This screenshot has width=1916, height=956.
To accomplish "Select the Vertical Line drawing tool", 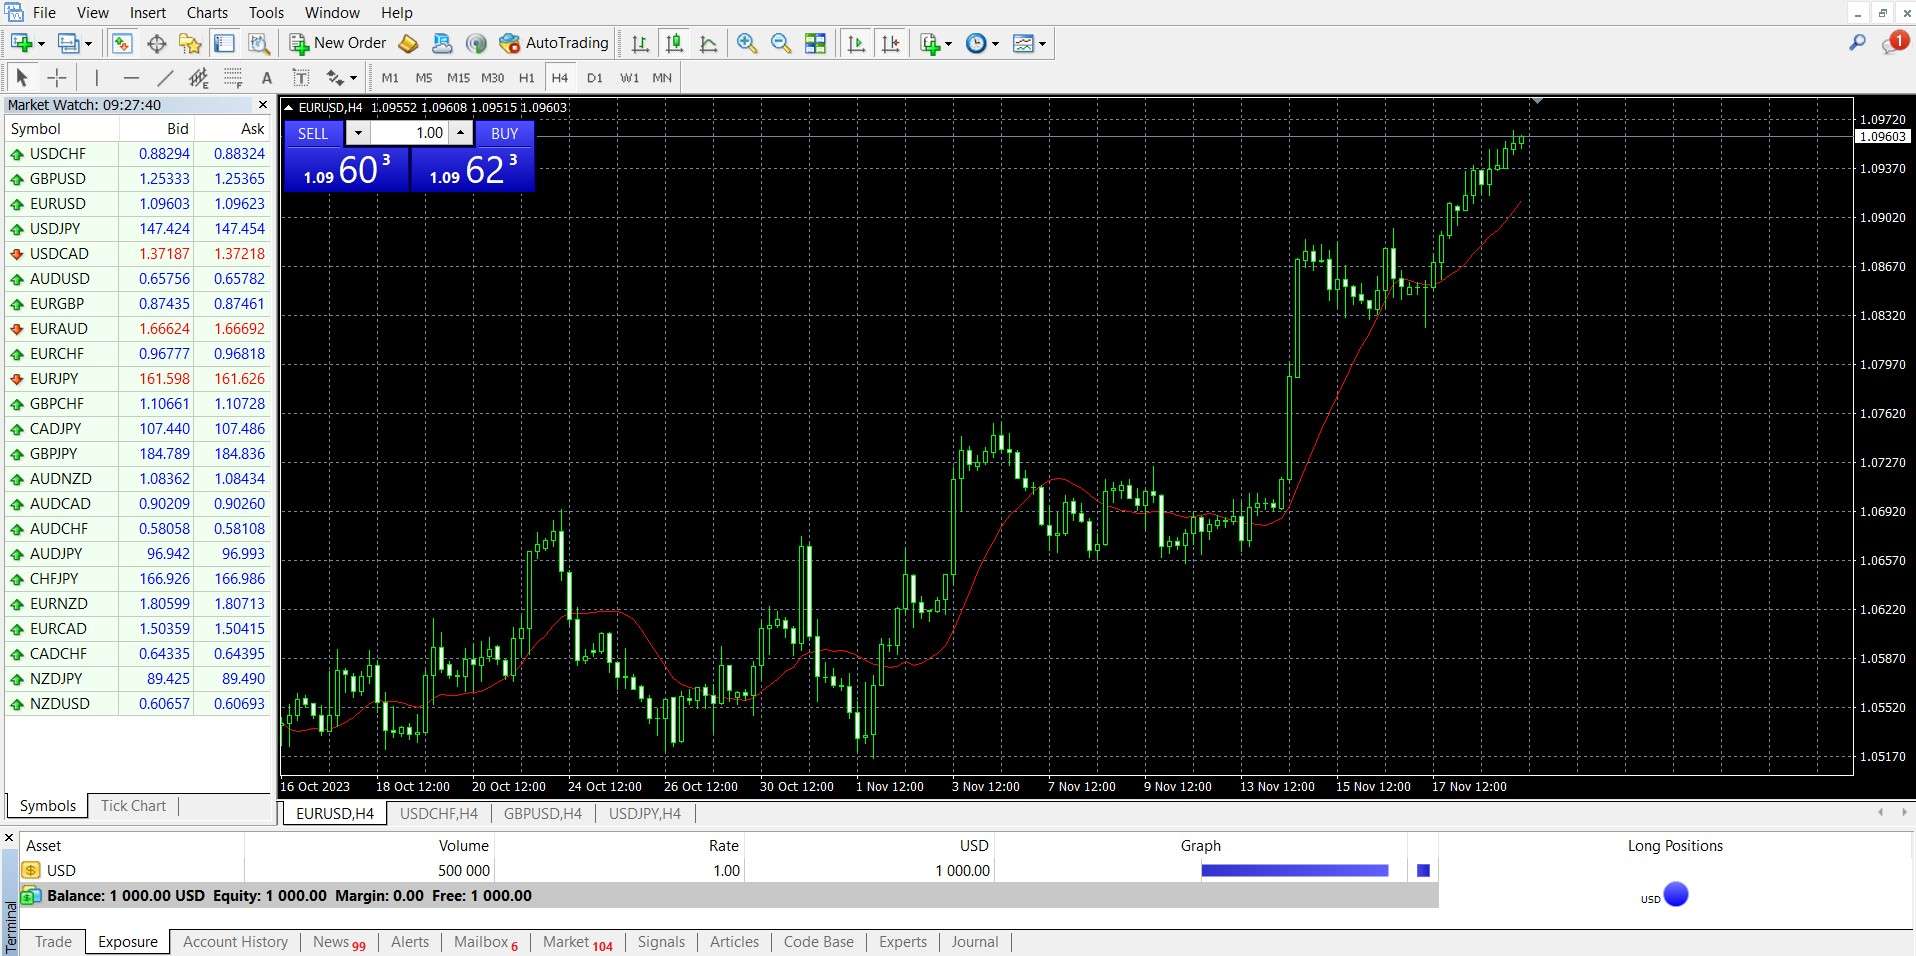I will [96, 77].
